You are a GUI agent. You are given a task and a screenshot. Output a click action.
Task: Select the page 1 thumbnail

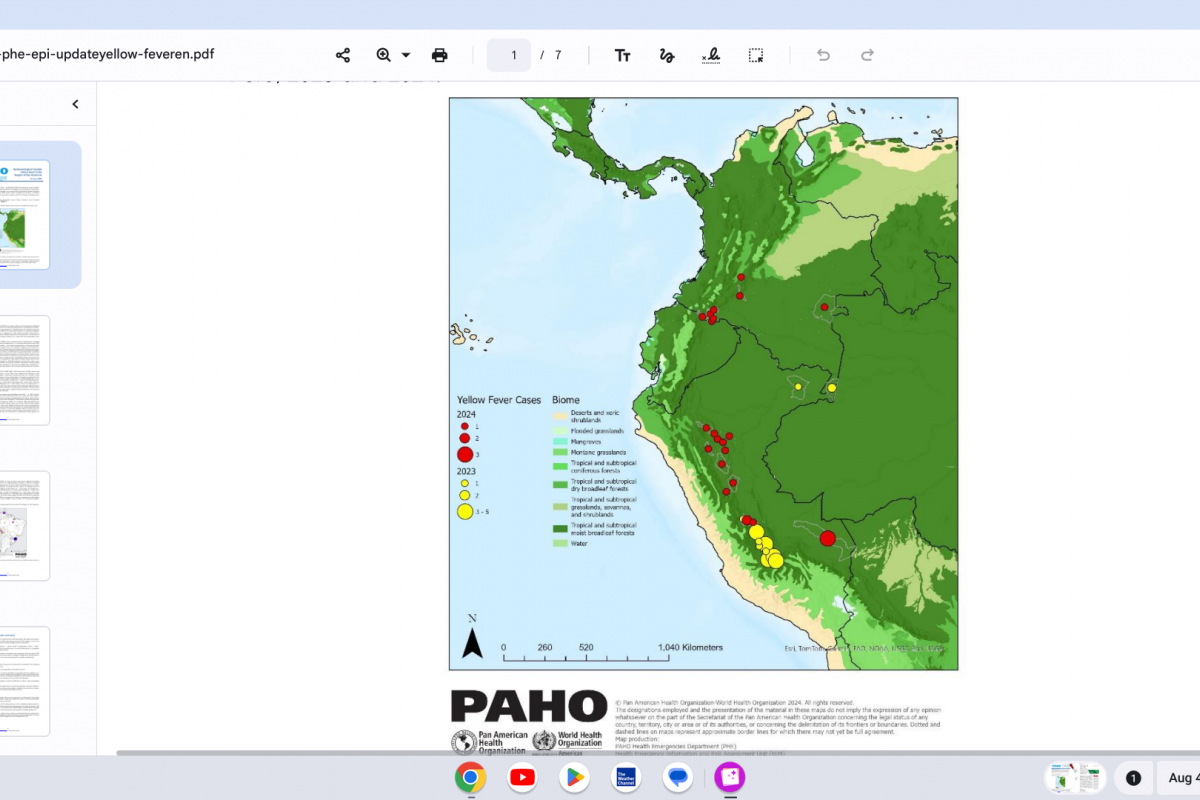(x=25, y=214)
